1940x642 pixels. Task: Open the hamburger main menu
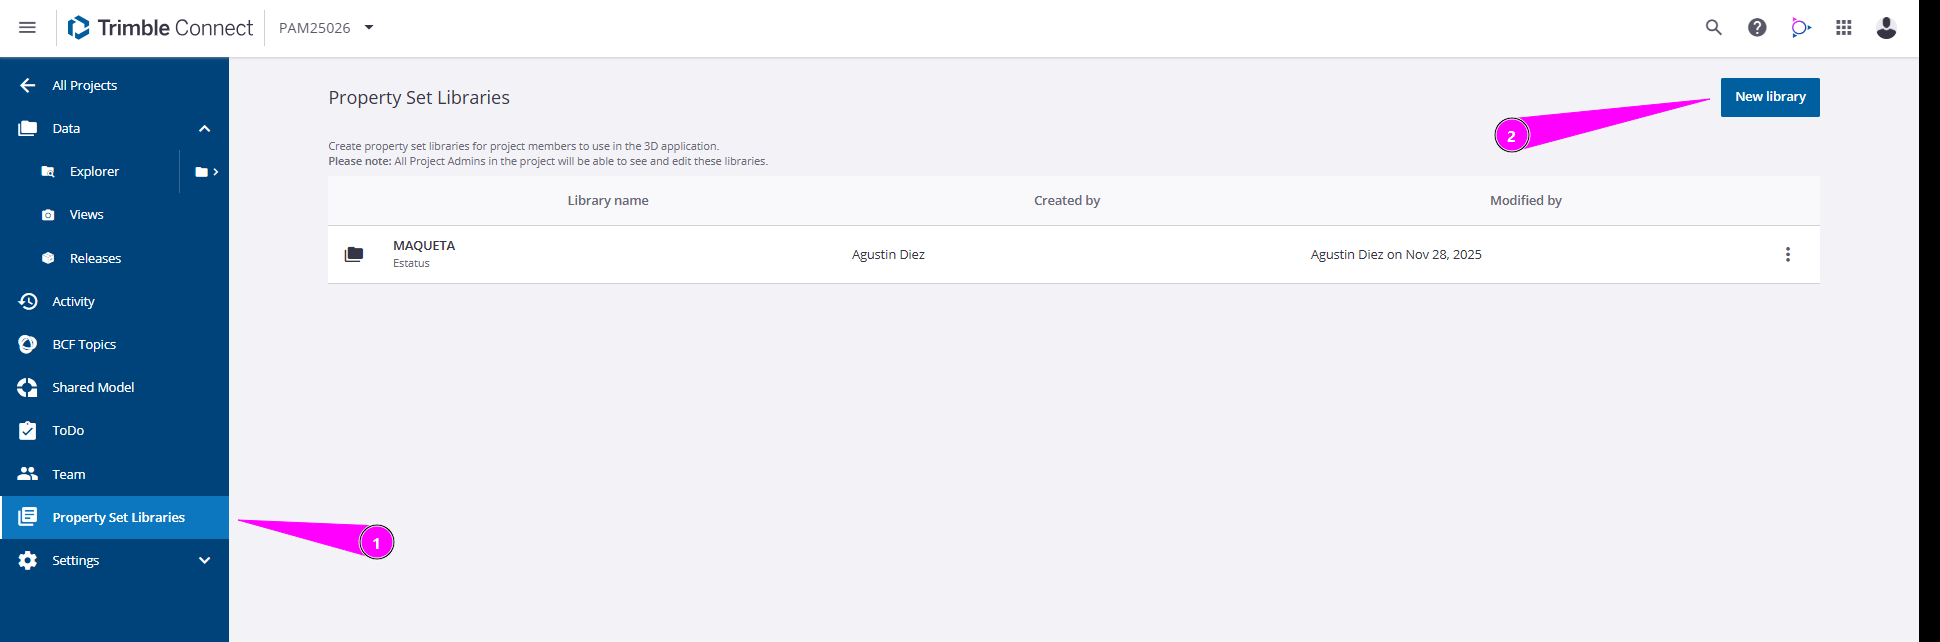coord(27,28)
